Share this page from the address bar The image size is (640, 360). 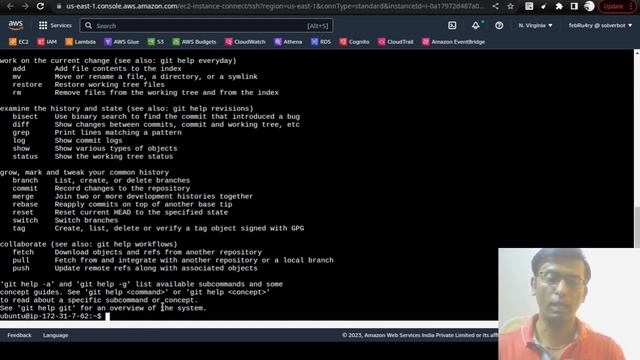tap(496, 6)
